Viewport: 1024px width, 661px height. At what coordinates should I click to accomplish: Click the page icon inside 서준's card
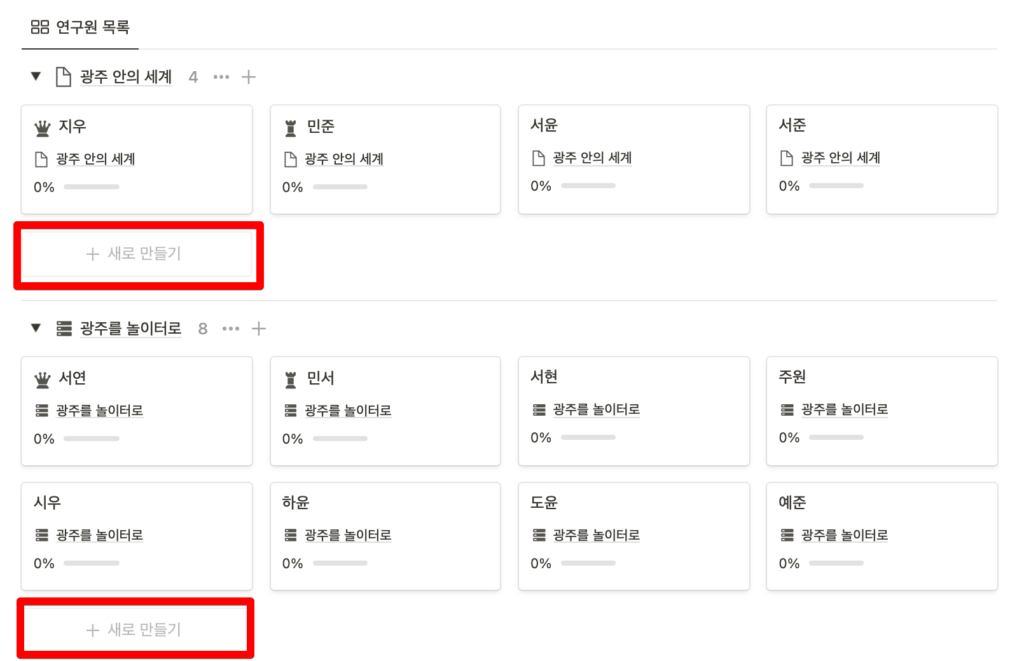tap(786, 157)
